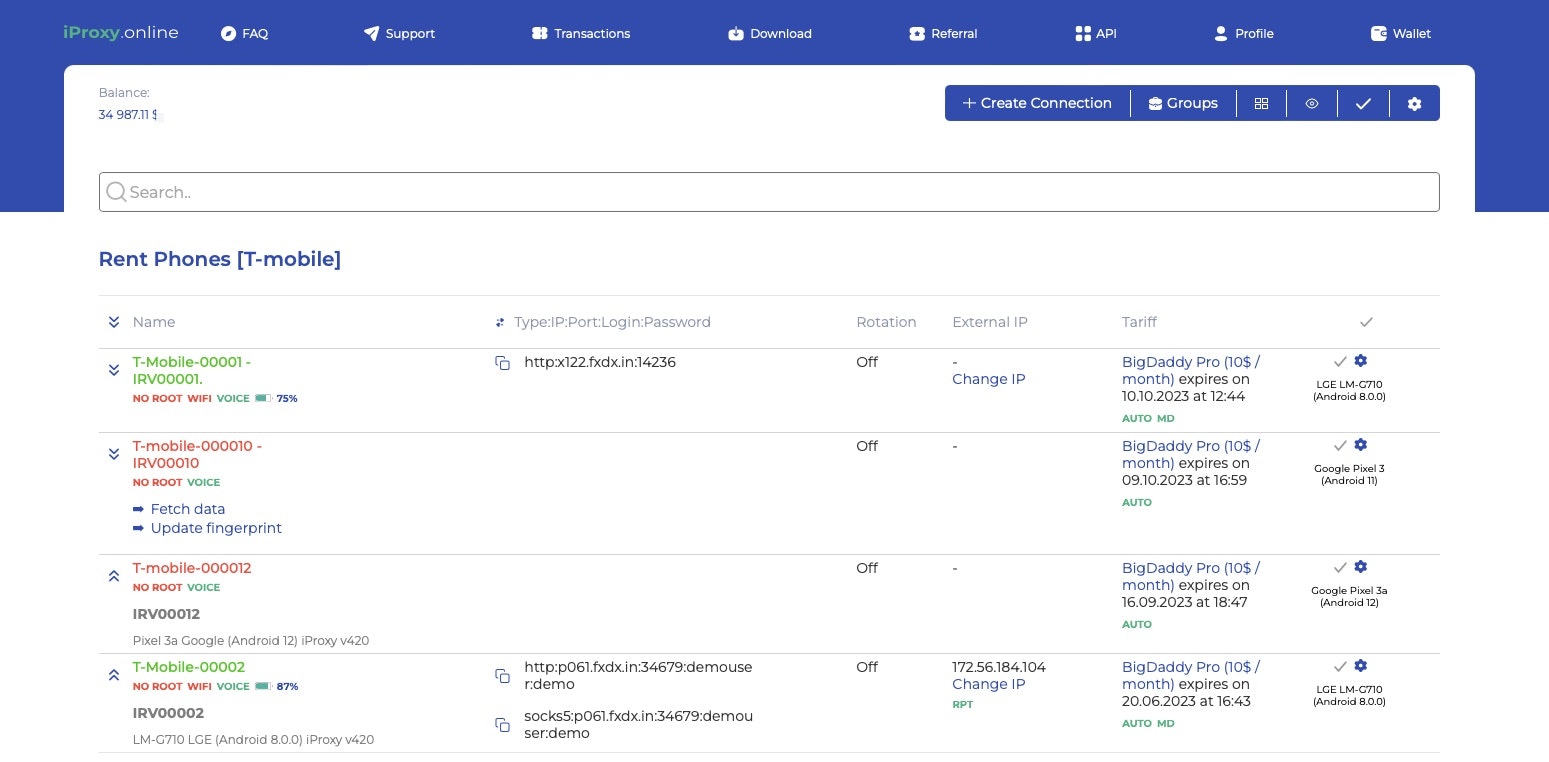This screenshot has height=762, width=1549.
Task: Open the T-Mobile-00002 connection name
Action: 188,667
